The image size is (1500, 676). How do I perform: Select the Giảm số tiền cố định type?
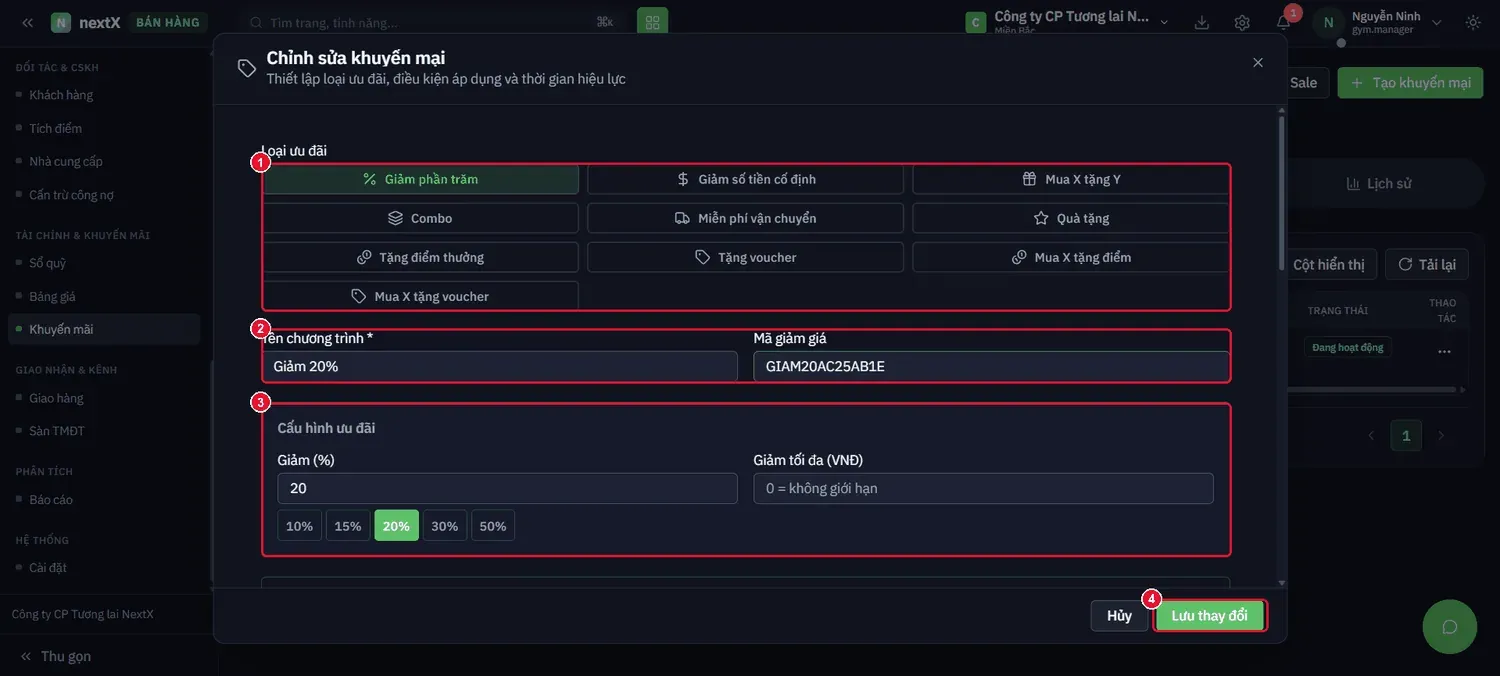coord(745,179)
